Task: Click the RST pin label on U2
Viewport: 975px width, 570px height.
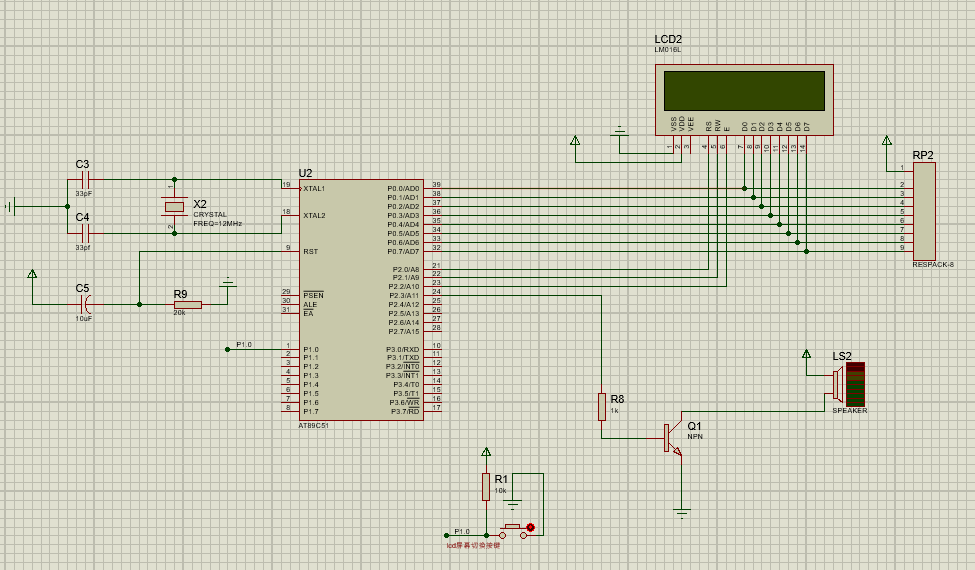Action: (x=310, y=252)
